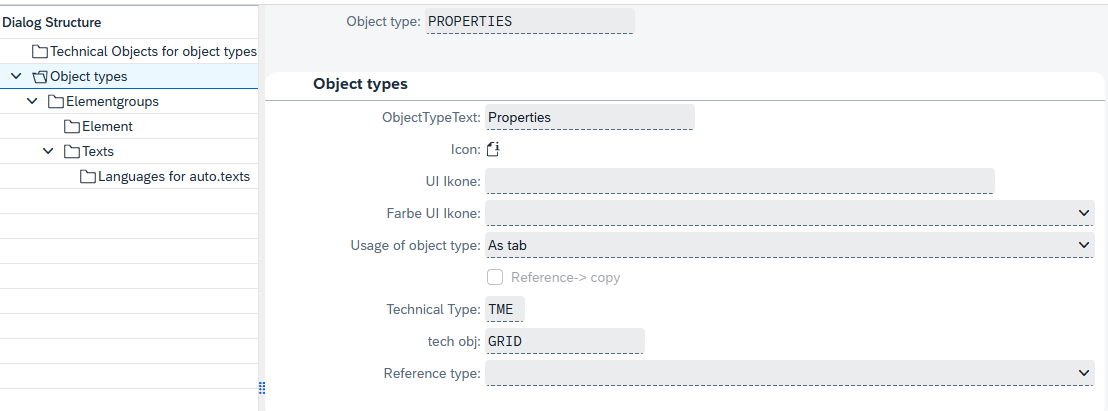The width and height of the screenshot is (1108, 411).
Task: Collapse the Object types tree node
Action: [16, 76]
